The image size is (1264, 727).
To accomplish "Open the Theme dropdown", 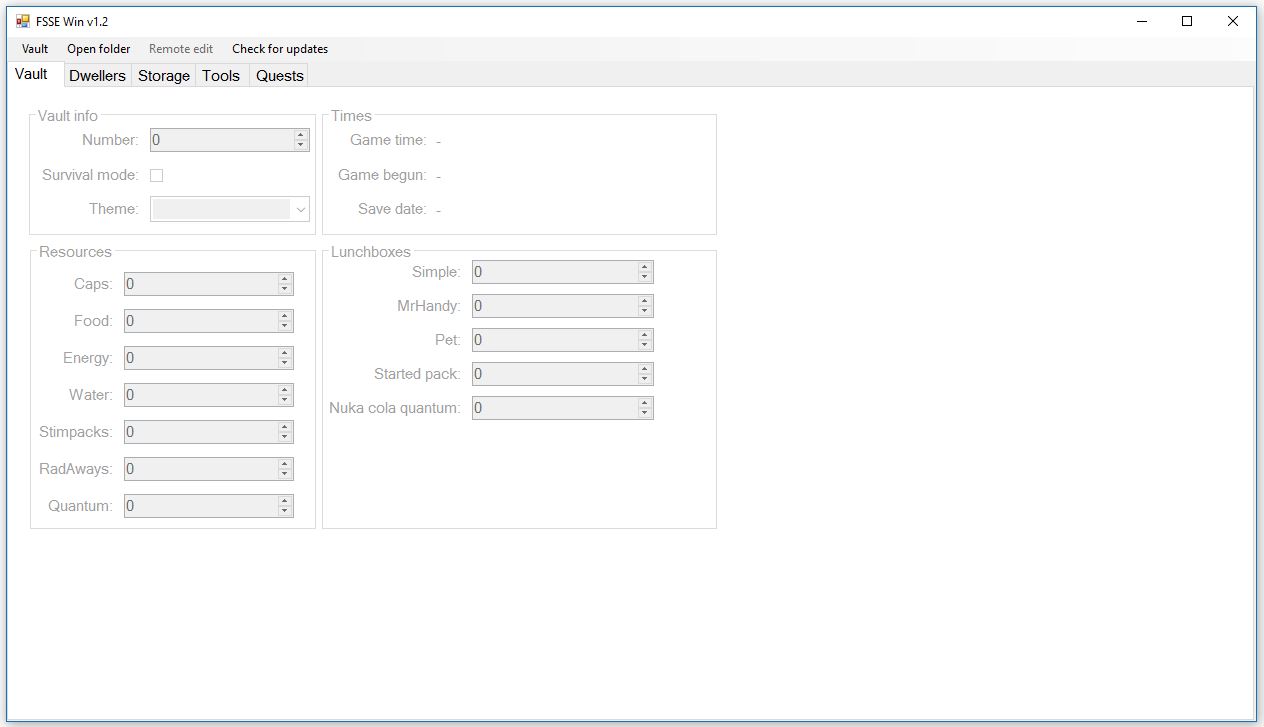I will [230, 209].
